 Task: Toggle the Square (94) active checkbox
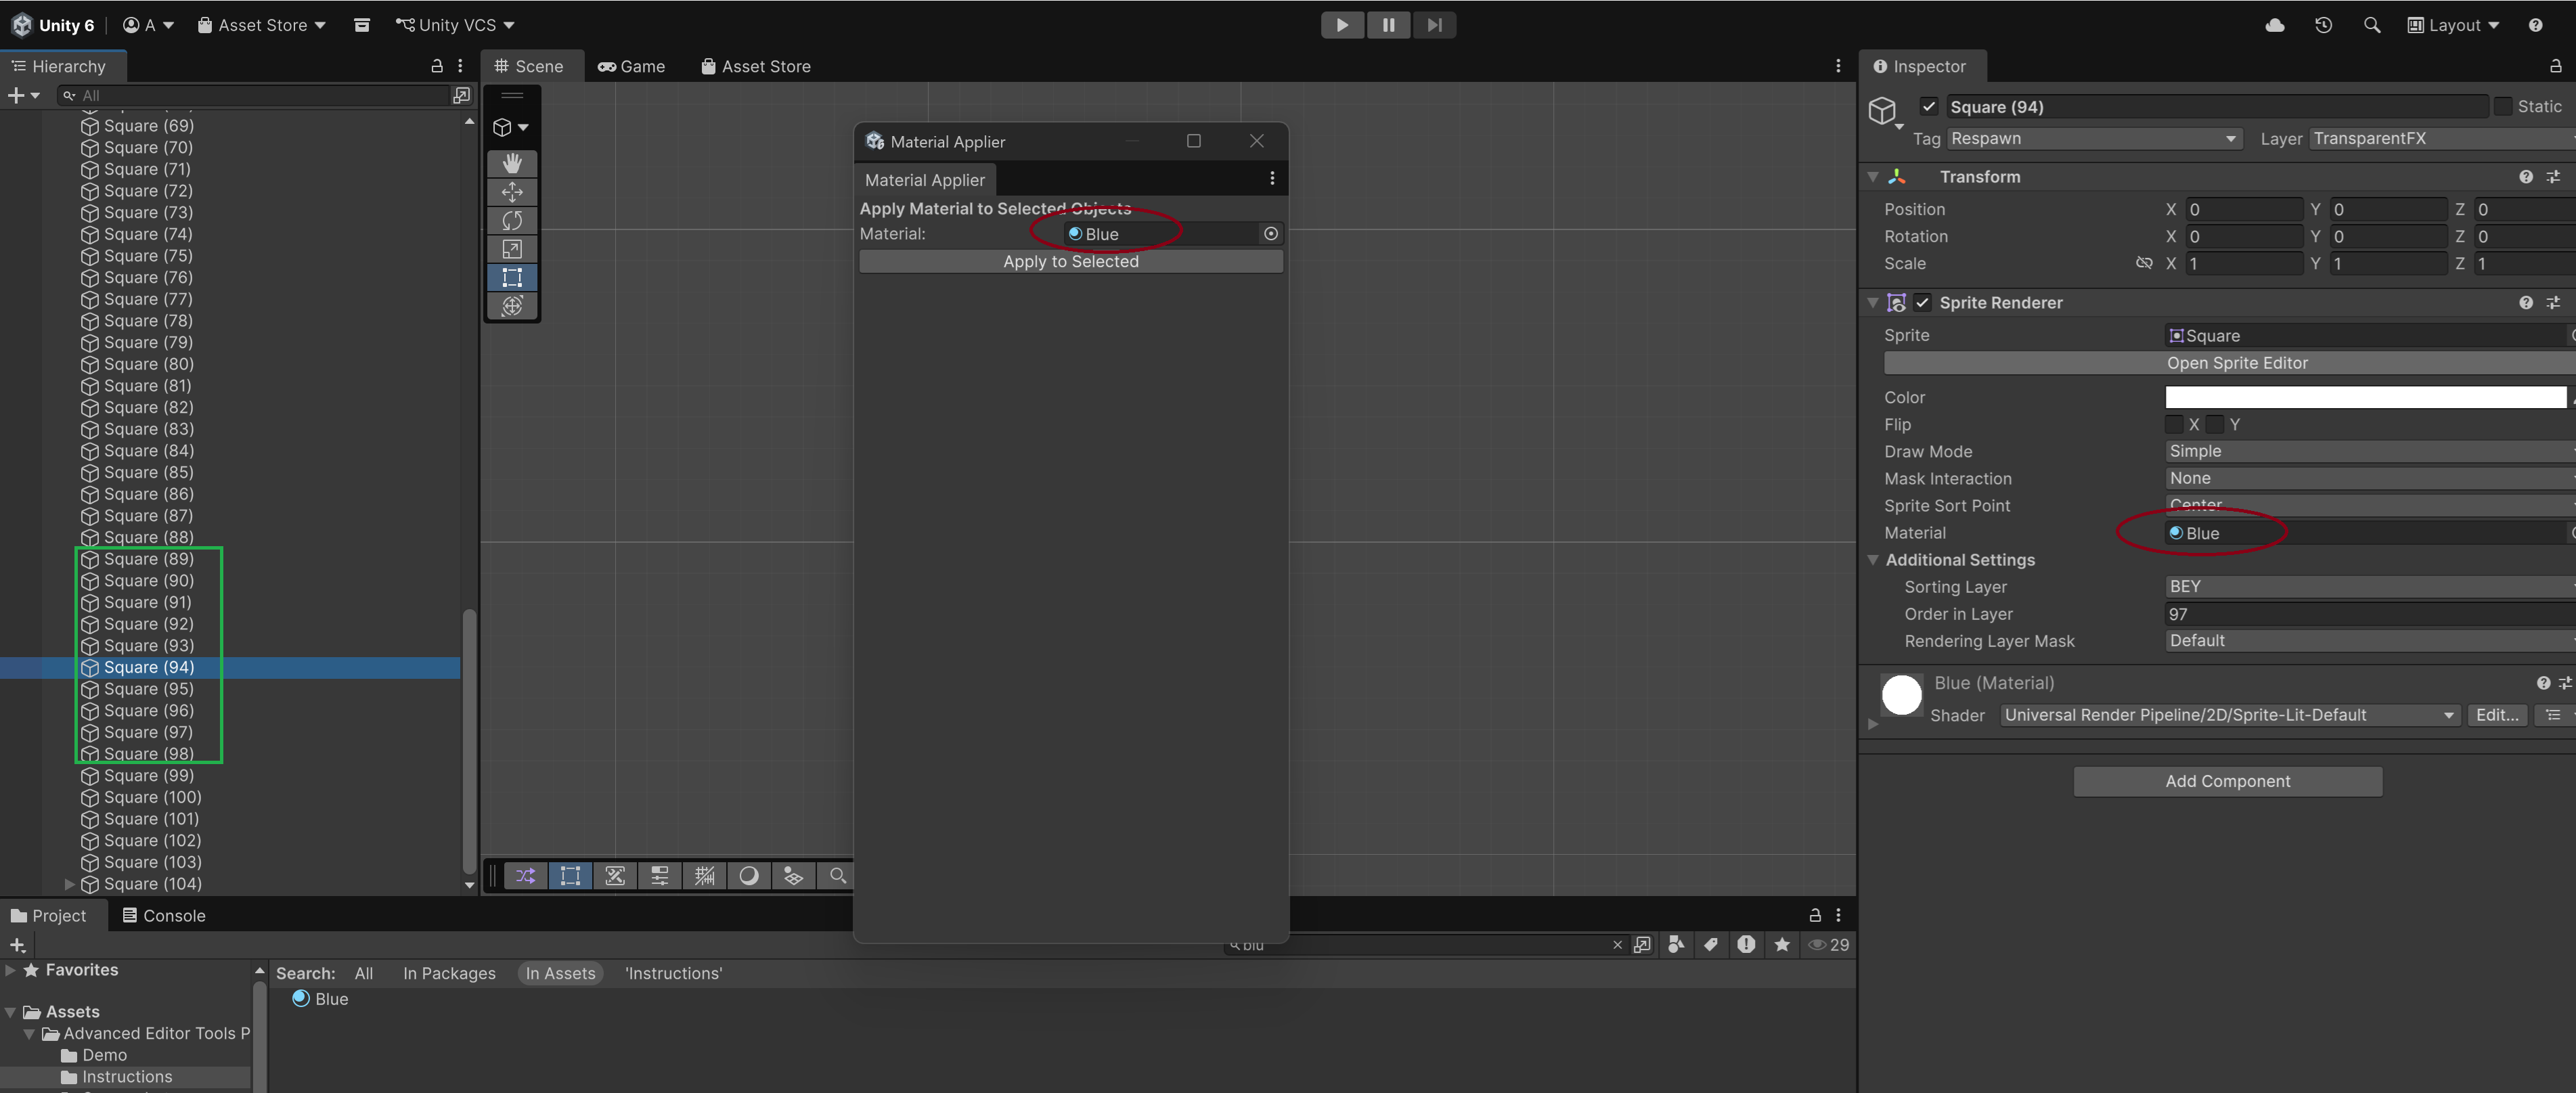(x=1928, y=107)
